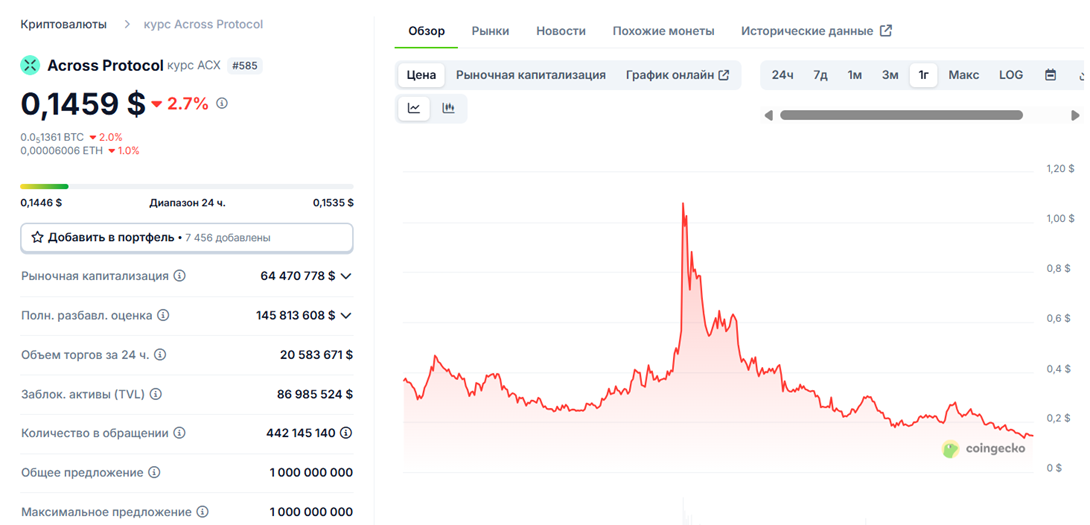The image size is (1090, 525).
Task: Open the Новости tab
Action: [561, 31]
